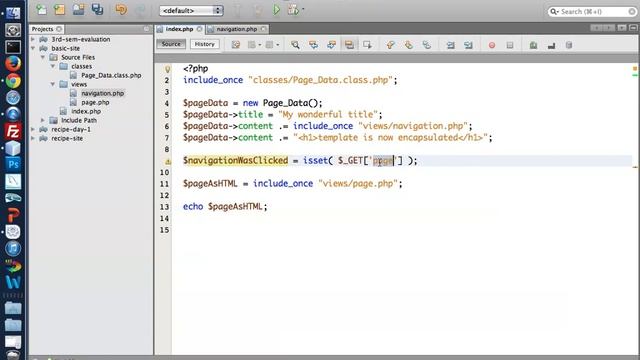Click the Find Next Occurrence icon
This screenshot has width=640, height=360.
coord(331,45)
